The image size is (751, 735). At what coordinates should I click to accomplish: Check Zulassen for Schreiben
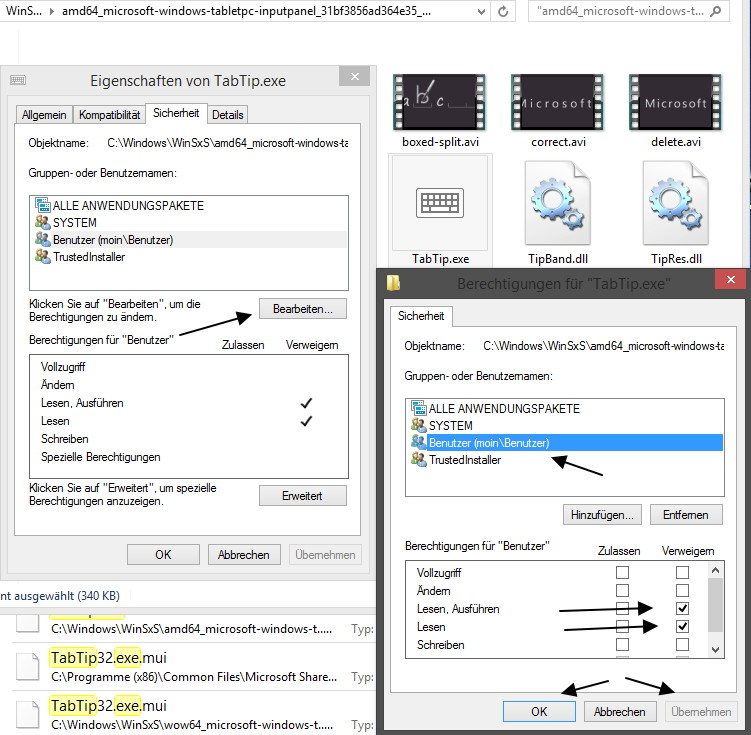pyautogui.click(x=622, y=645)
